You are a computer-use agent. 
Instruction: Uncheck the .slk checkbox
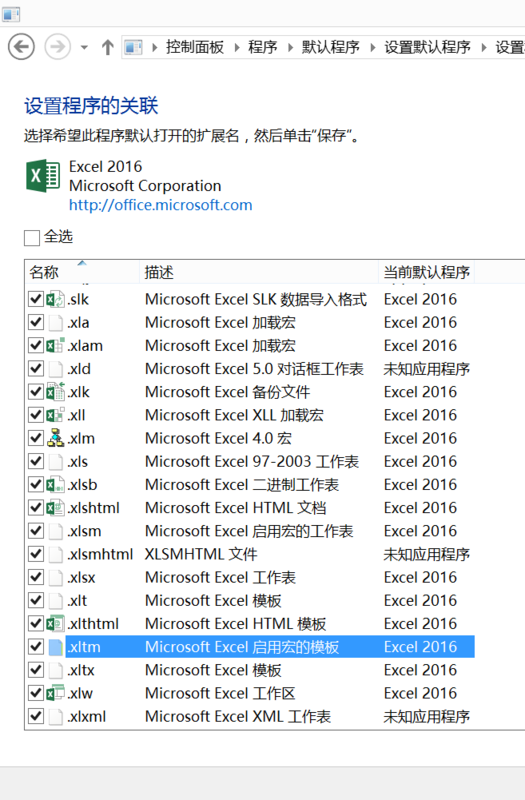pyautogui.click(x=36, y=299)
